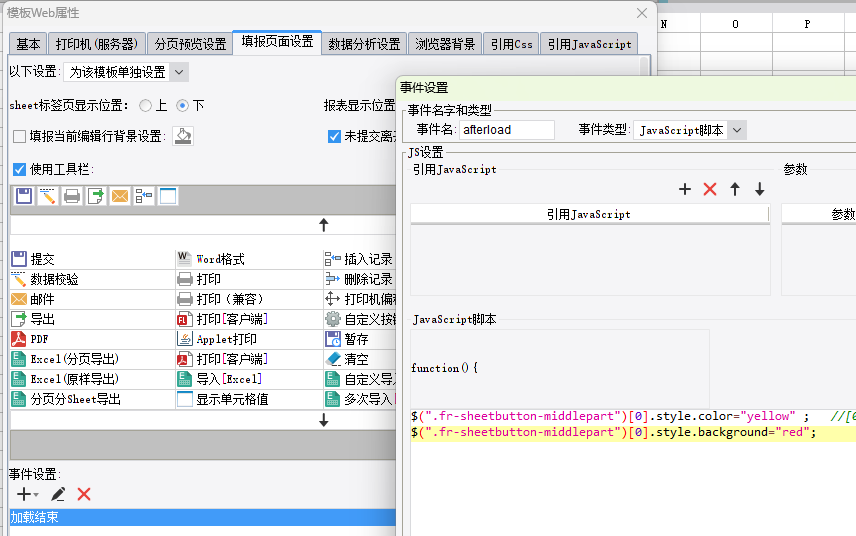Screen dimensions: 856x536
Task: Move the selected toolbar item down with arrow
Action: pyautogui.click(x=324, y=420)
